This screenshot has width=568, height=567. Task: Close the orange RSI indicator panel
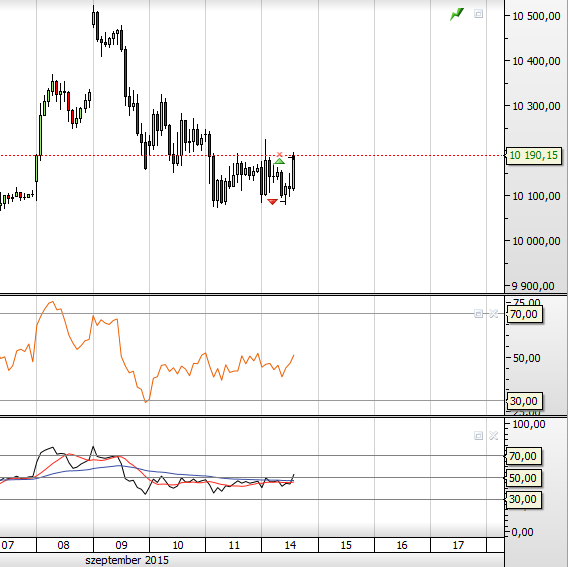point(493,314)
